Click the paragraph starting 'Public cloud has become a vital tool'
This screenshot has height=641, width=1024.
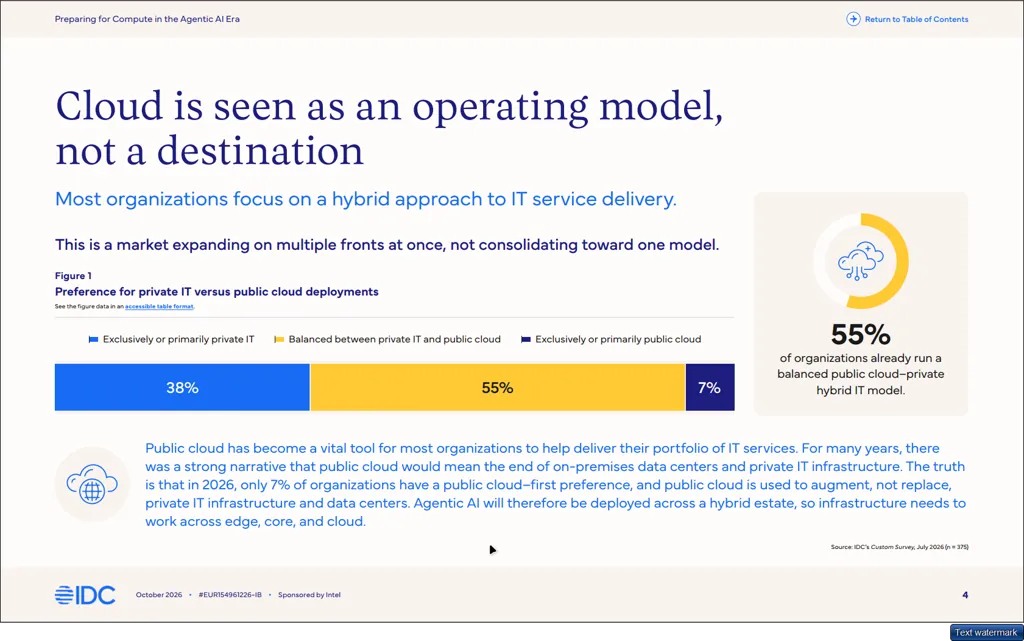tap(555, 484)
